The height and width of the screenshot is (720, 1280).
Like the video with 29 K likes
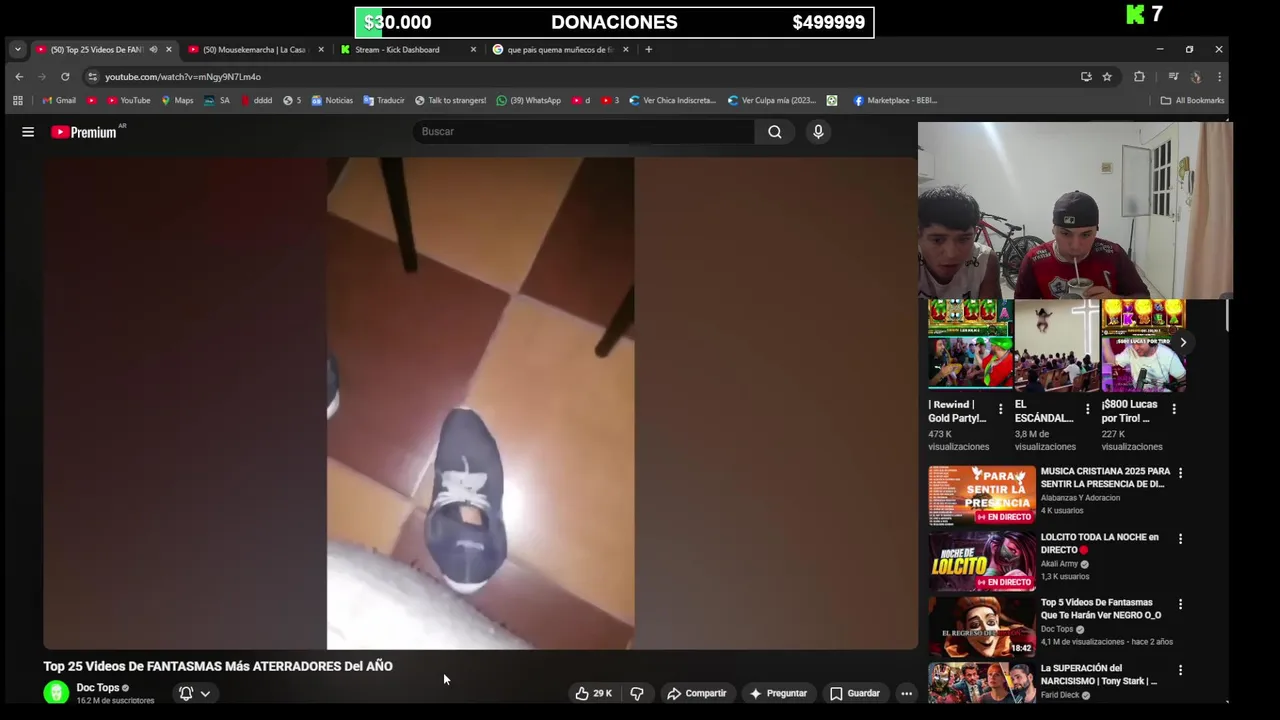pos(593,693)
